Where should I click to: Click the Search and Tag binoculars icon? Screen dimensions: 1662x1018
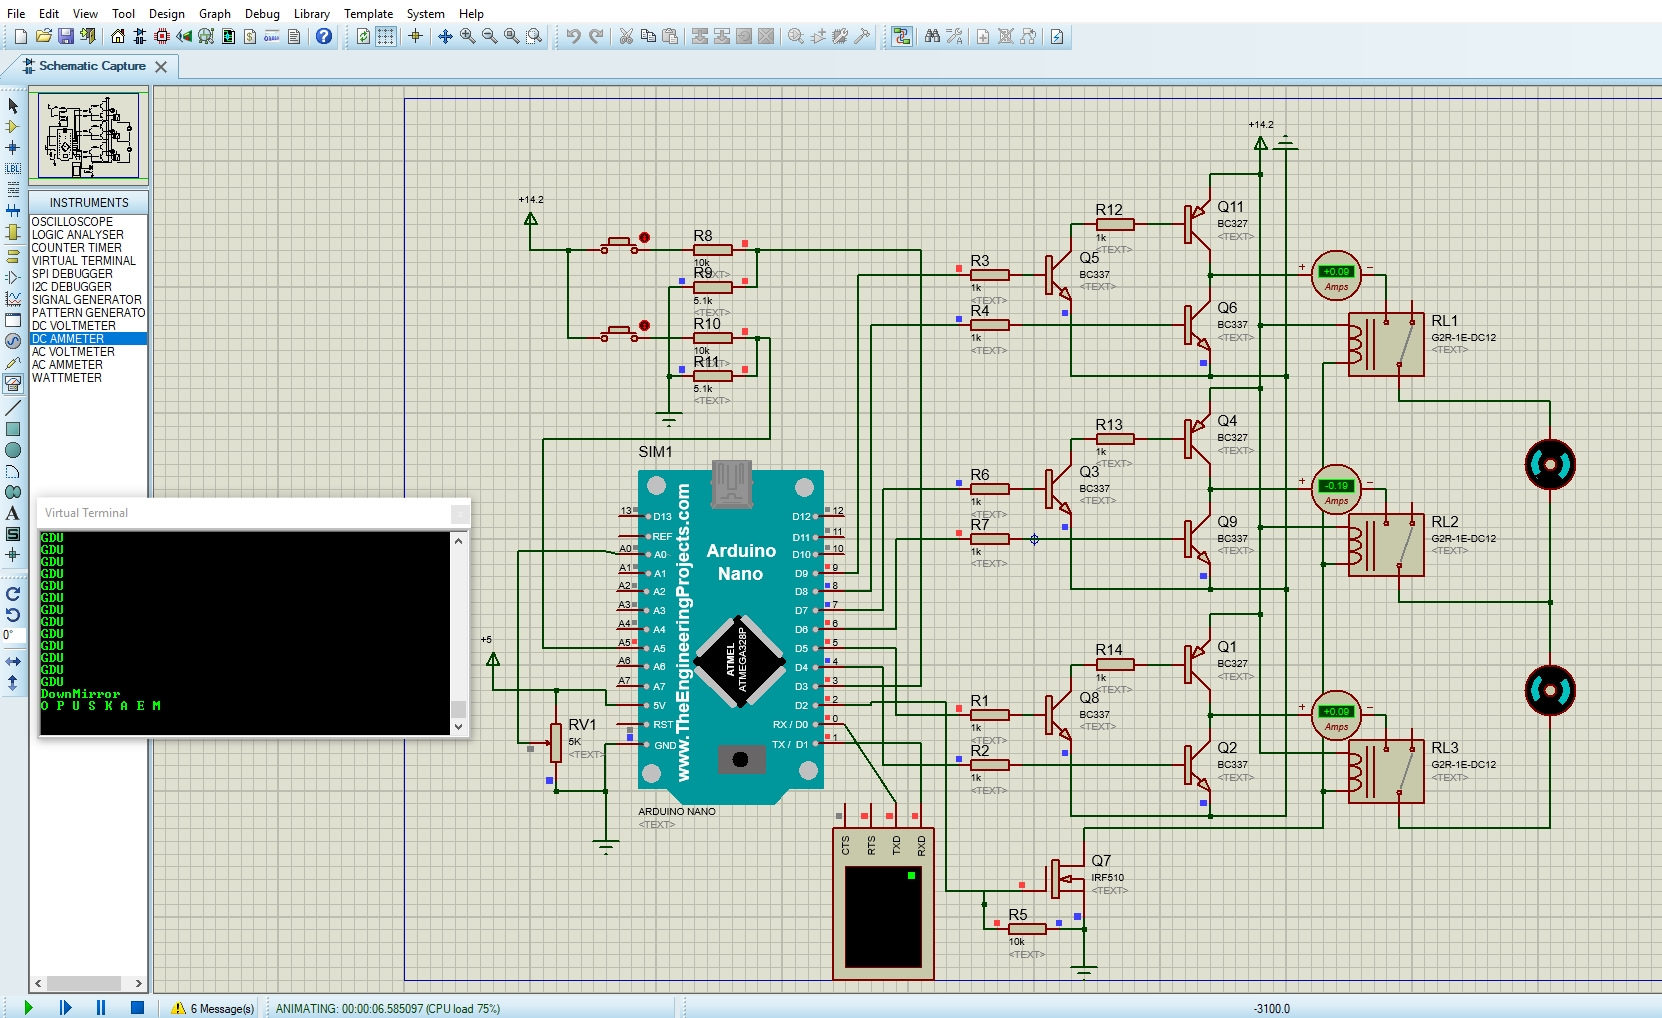(932, 36)
